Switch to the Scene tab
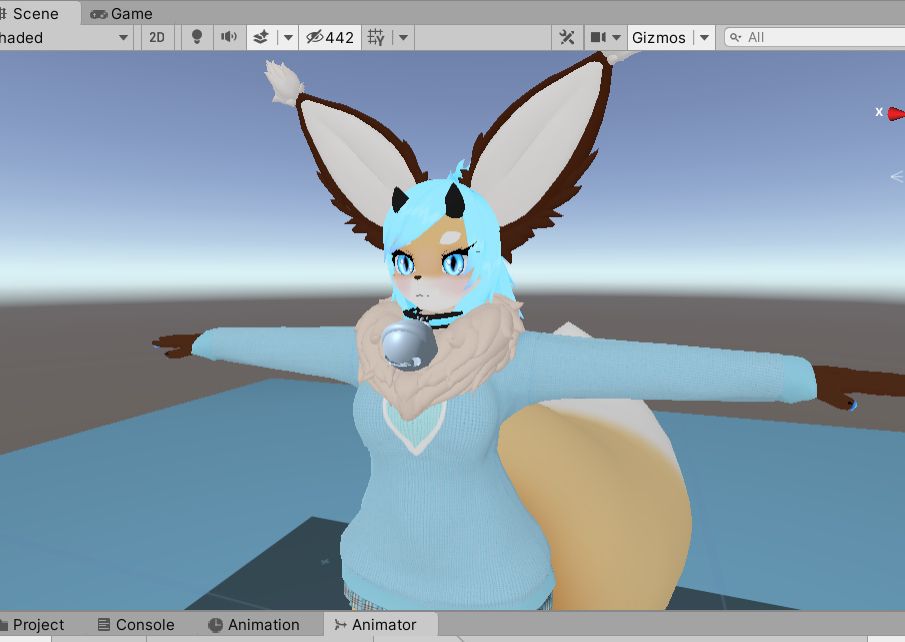905x642 pixels. (x=39, y=13)
